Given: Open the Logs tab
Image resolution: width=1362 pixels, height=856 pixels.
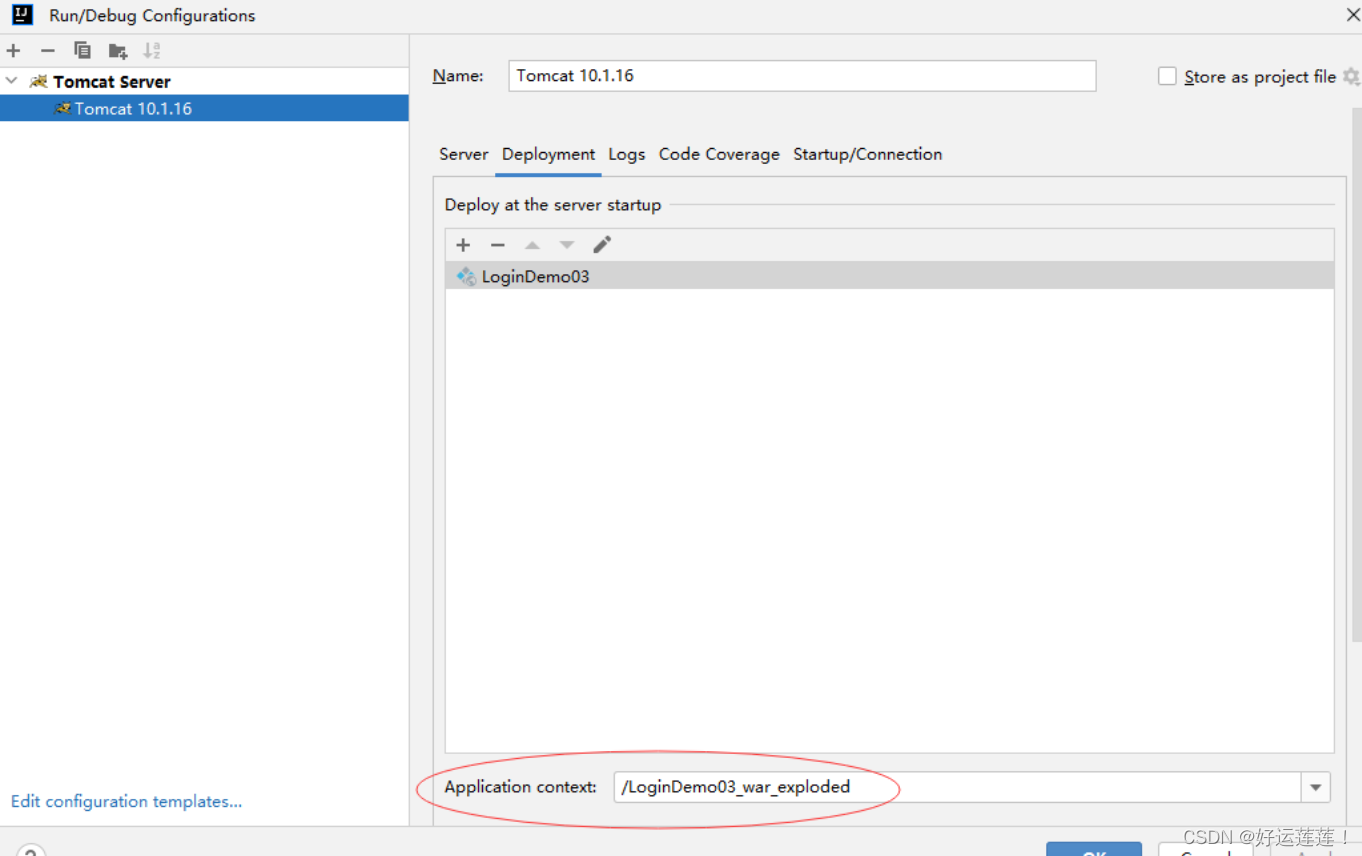Looking at the screenshot, I should (627, 154).
